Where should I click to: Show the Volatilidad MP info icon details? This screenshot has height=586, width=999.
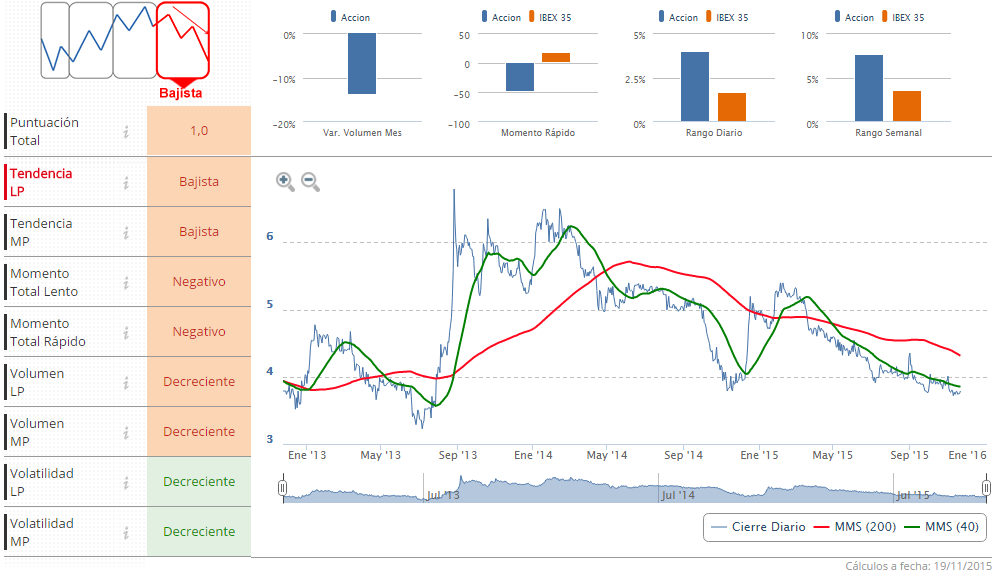click(127, 532)
